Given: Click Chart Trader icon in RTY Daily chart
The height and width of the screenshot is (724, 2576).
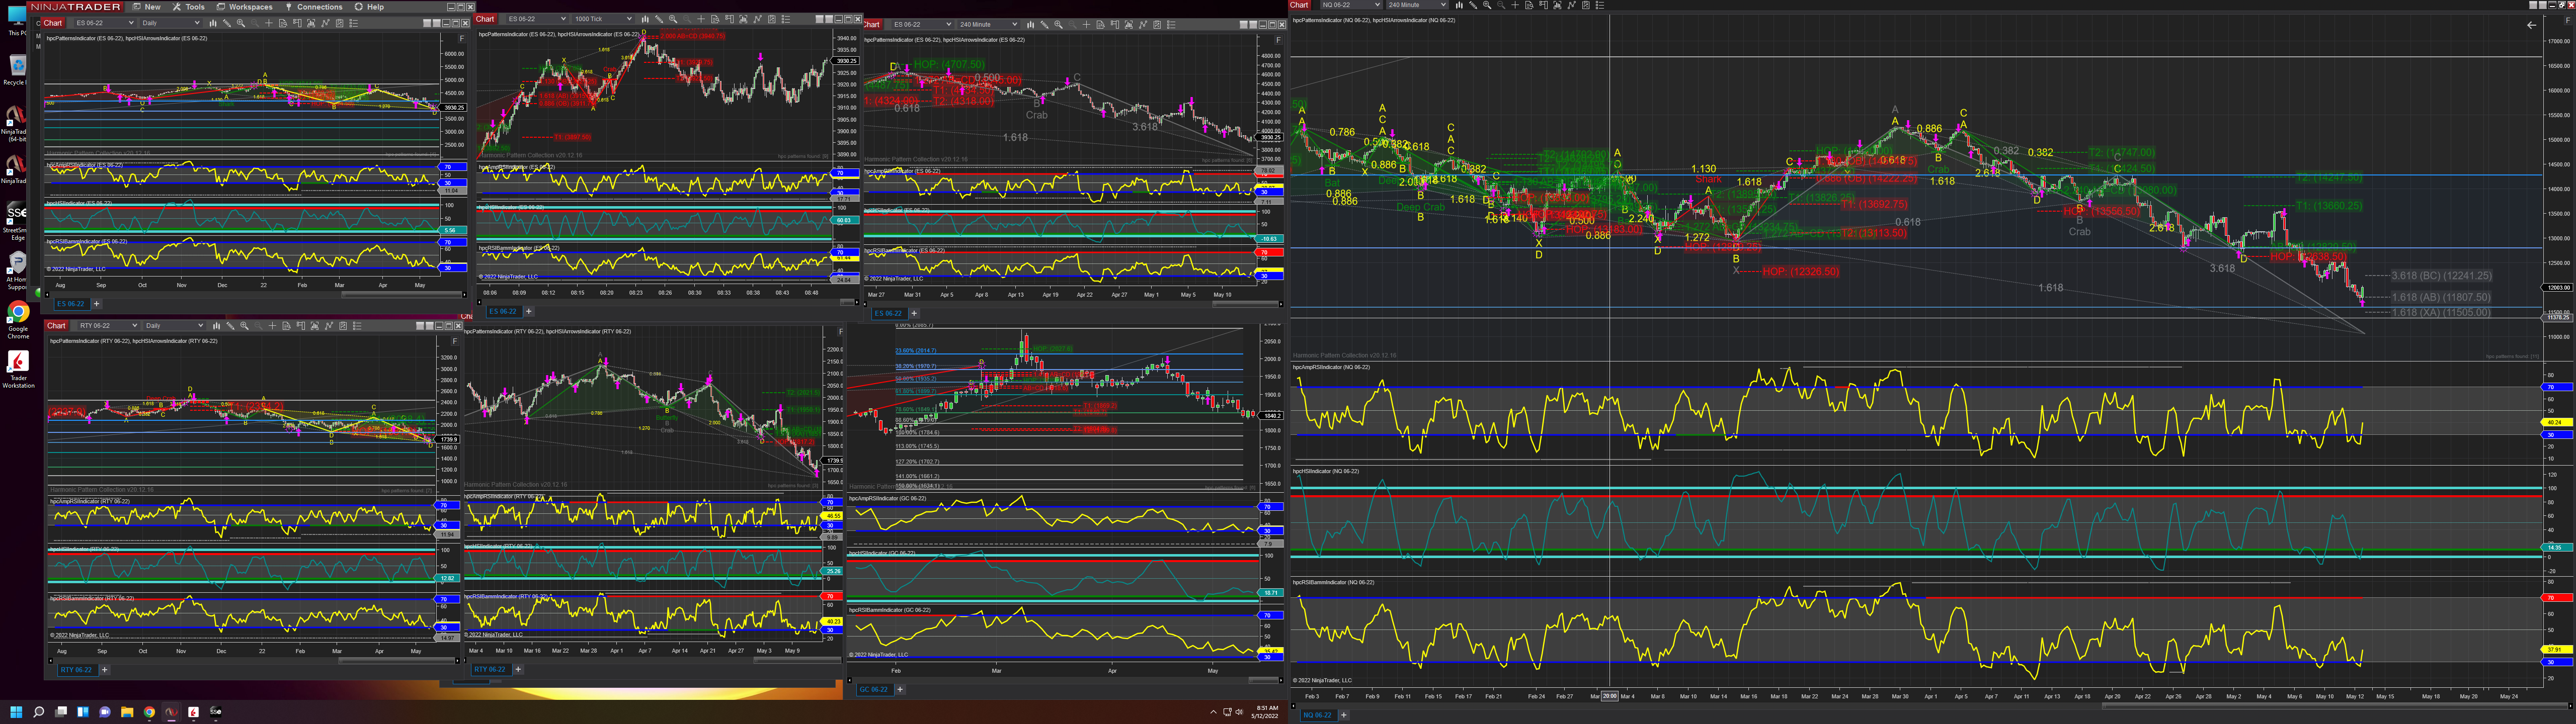Looking at the screenshot, I should click(301, 326).
